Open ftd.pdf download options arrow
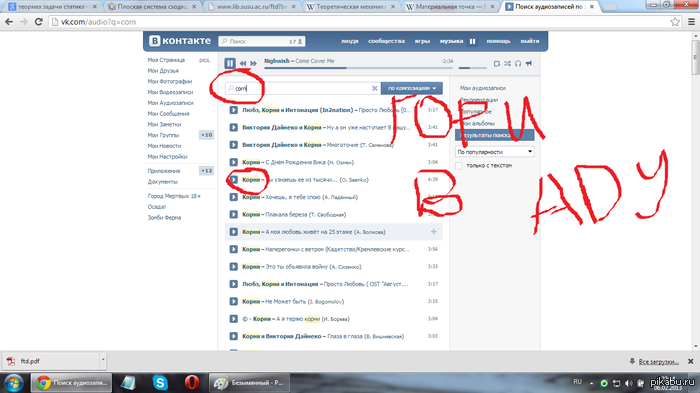The height and width of the screenshot is (393, 700). pos(103,361)
